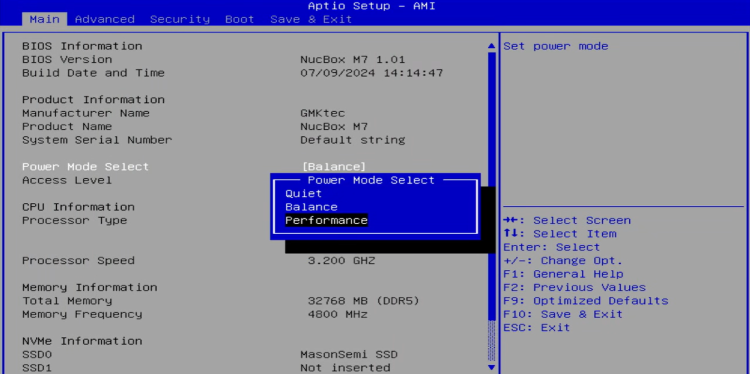Select the Main tab
Image resolution: width=750 pixels, height=374 pixels.
pos(44,19)
